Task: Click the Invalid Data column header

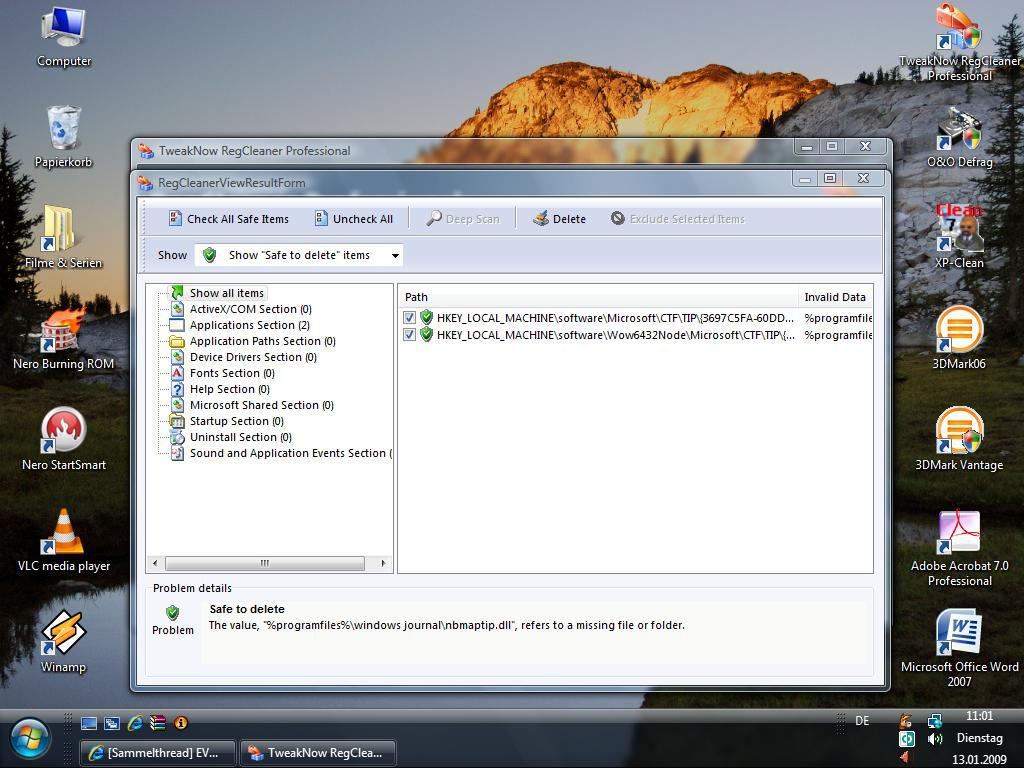Action: pyautogui.click(x=835, y=297)
